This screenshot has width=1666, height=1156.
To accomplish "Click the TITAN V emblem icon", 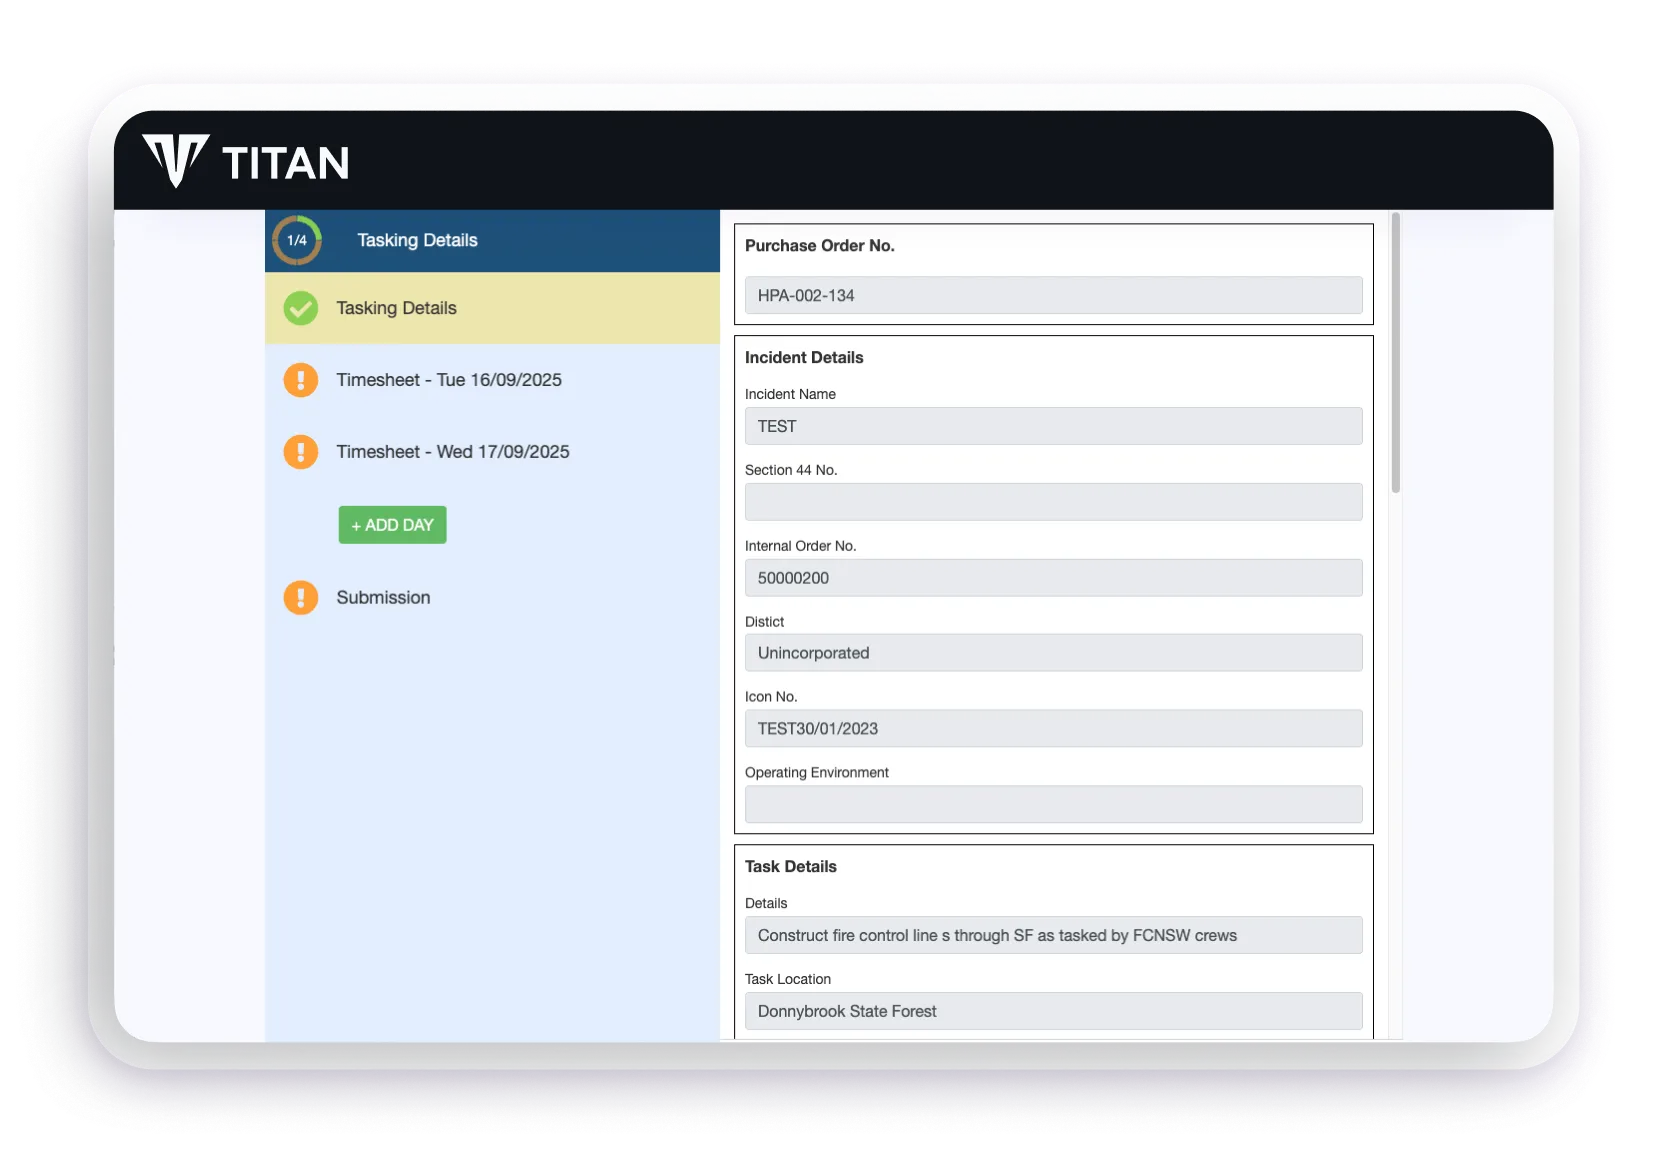I will point(176,160).
